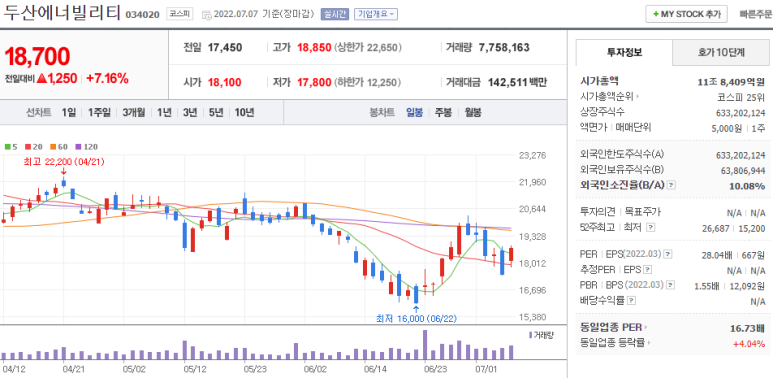Click the purple 120-day moving average legend swatch

click(77, 146)
